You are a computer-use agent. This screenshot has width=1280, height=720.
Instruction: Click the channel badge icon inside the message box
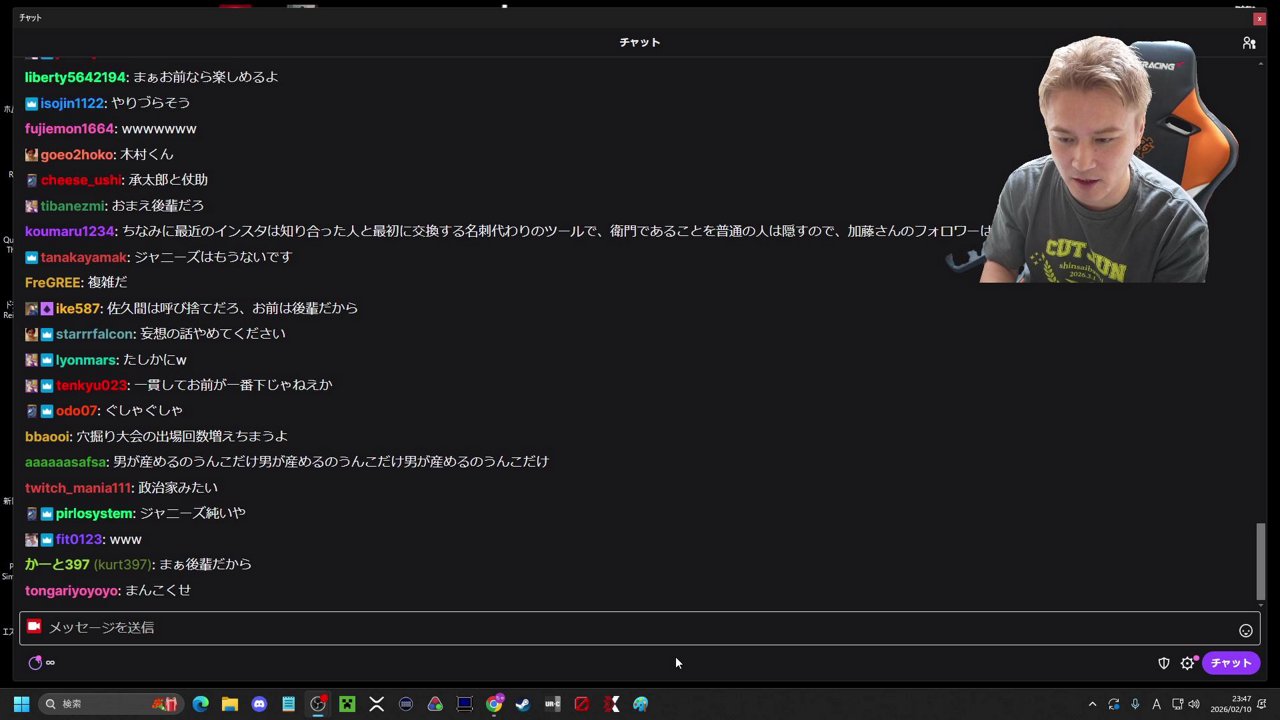34,627
